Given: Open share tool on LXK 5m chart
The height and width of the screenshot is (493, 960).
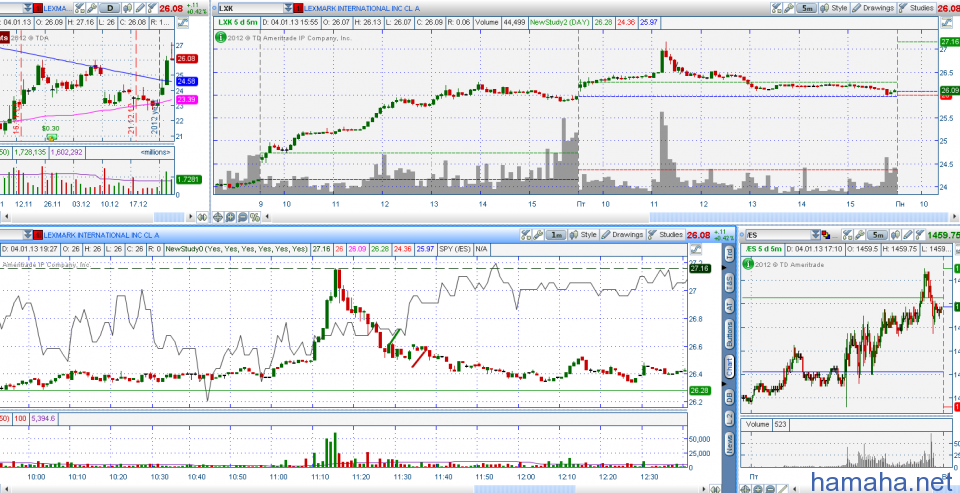Looking at the screenshot, I should coord(776,8).
